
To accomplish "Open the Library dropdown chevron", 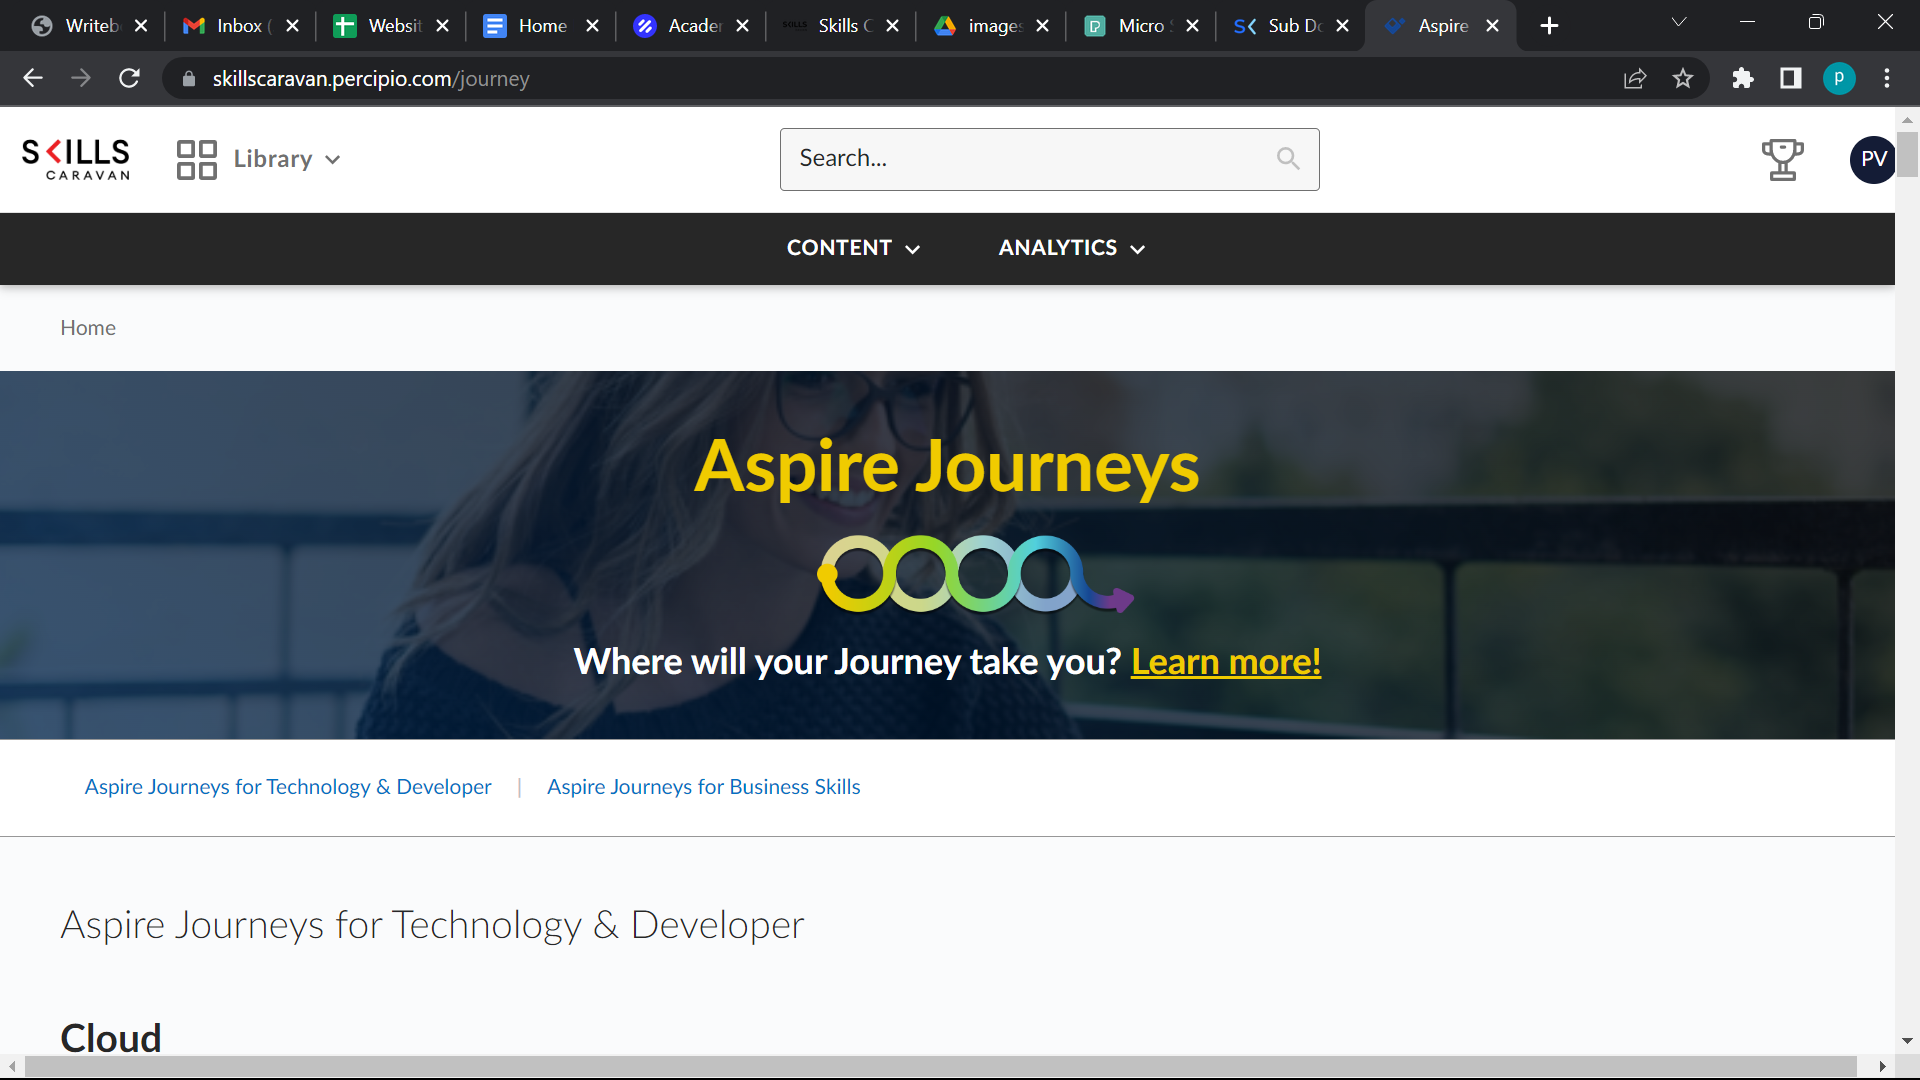I will tap(333, 159).
